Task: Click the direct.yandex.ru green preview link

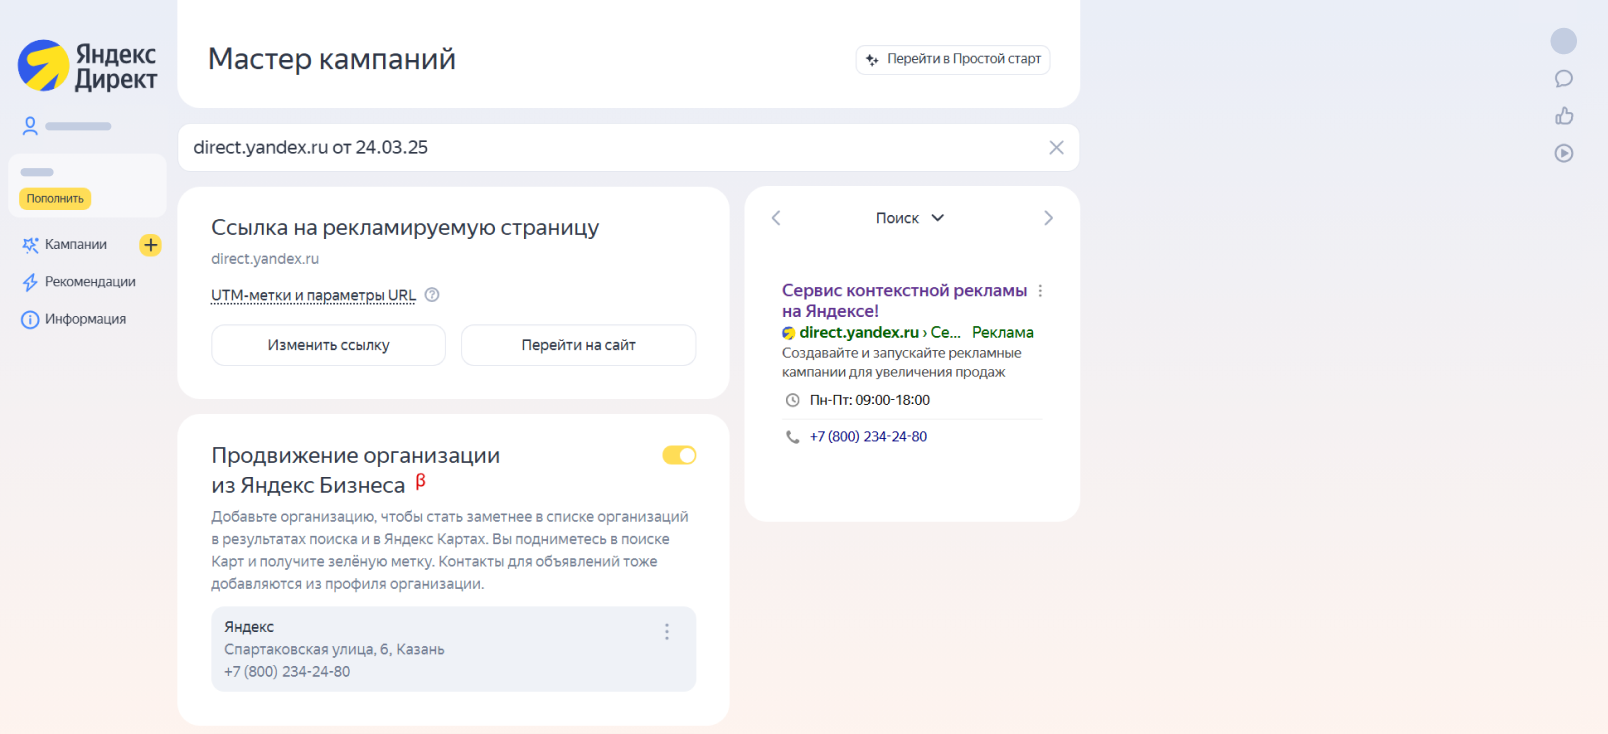Action: (x=859, y=333)
